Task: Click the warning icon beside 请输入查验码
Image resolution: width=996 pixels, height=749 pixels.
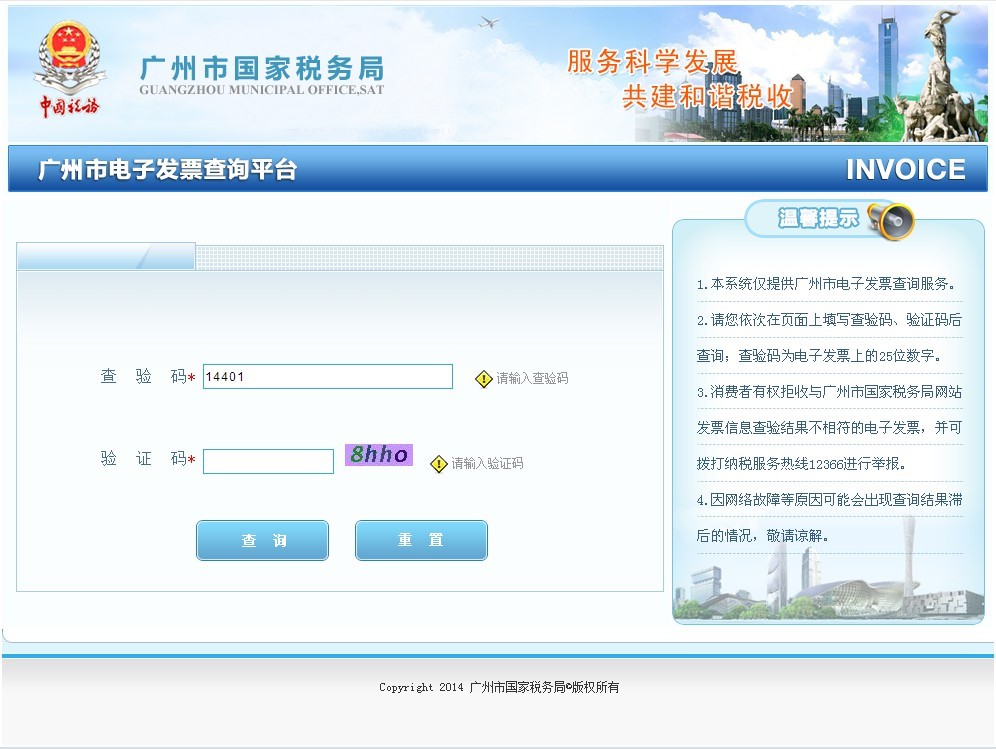Action: coord(483,379)
